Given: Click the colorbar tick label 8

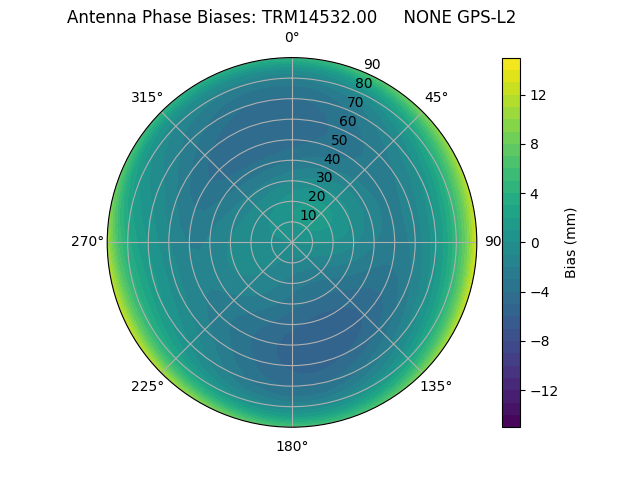Looking at the screenshot, I should (x=533, y=144).
